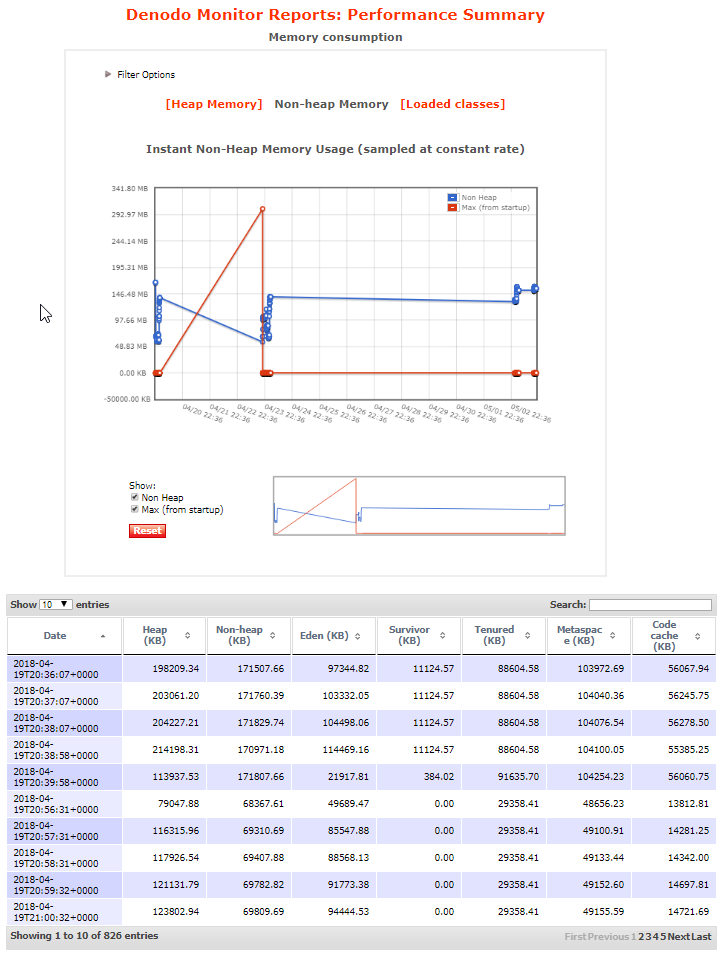The image size is (721, 954).
Task: Select row dated 2018-04-19T20:37:07+0000
Action: [361, 695]
